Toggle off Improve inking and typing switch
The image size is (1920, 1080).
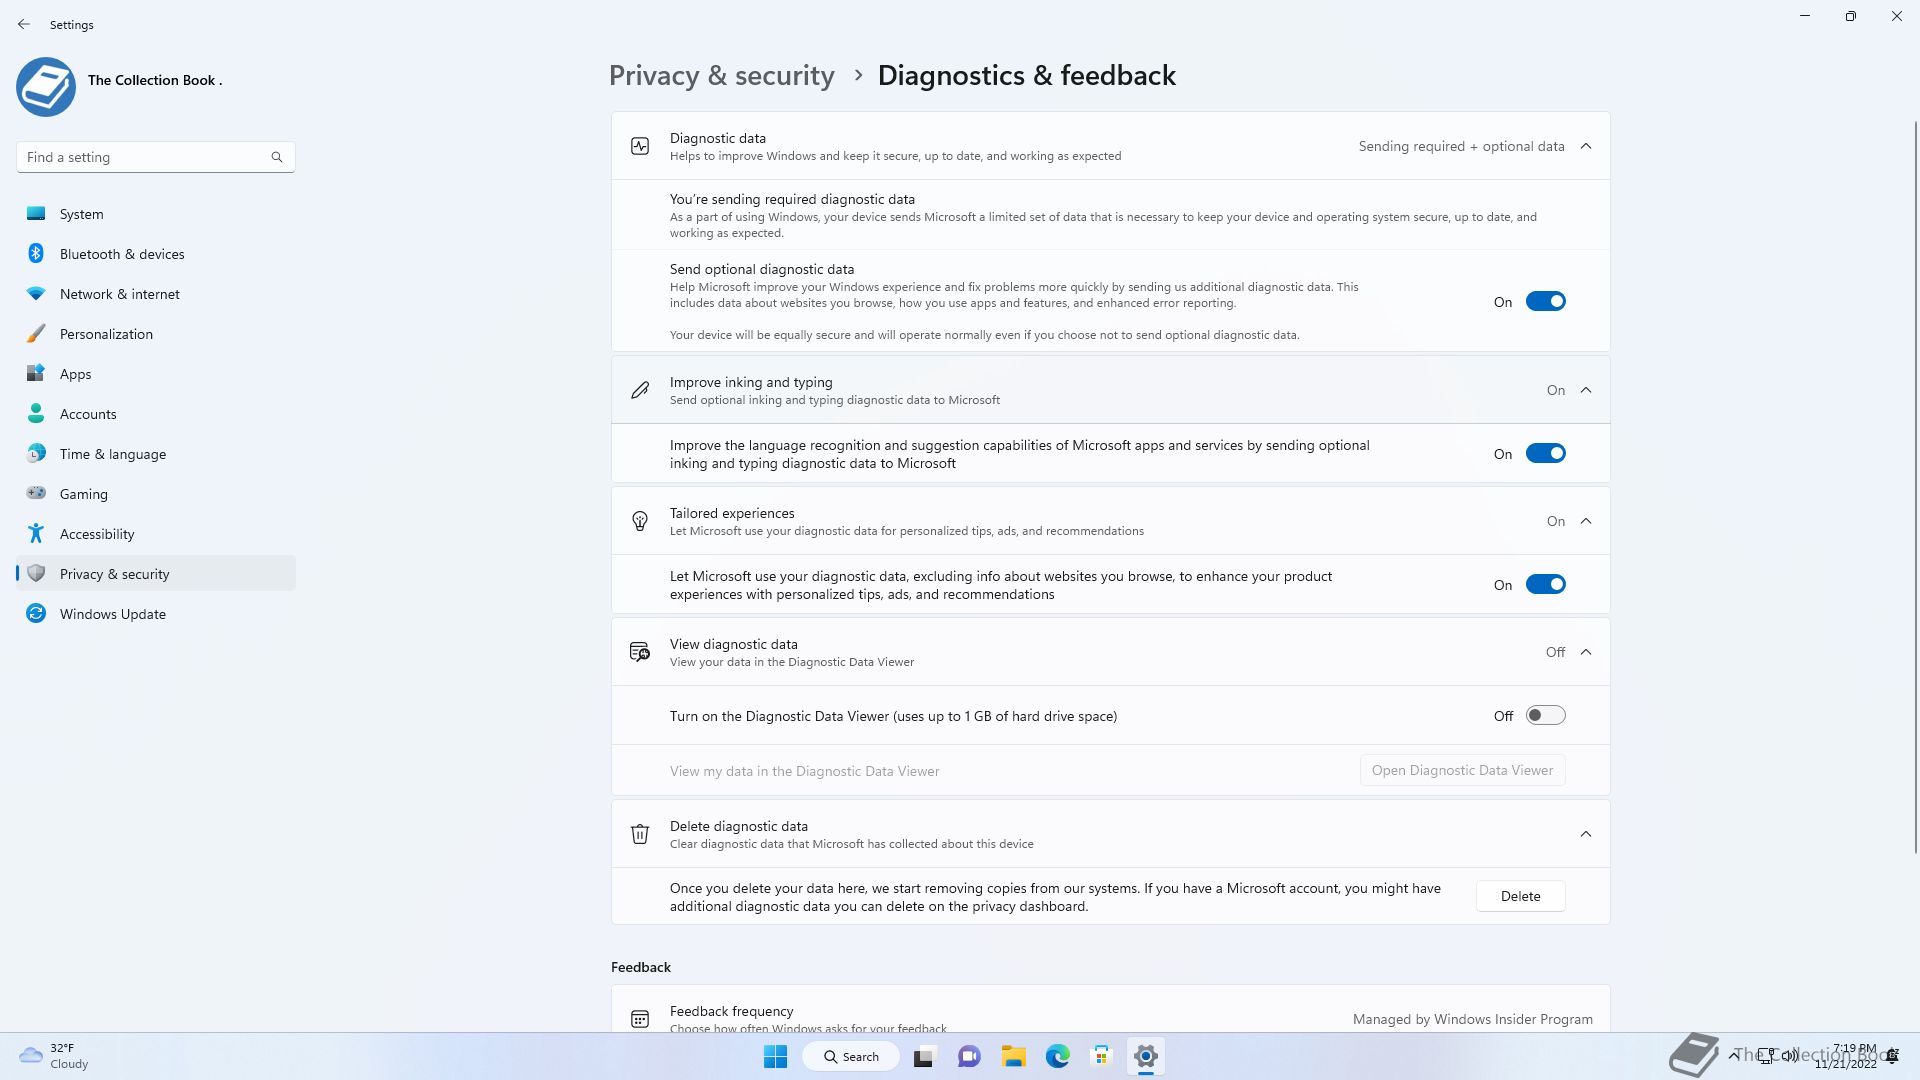point(1545,453)
